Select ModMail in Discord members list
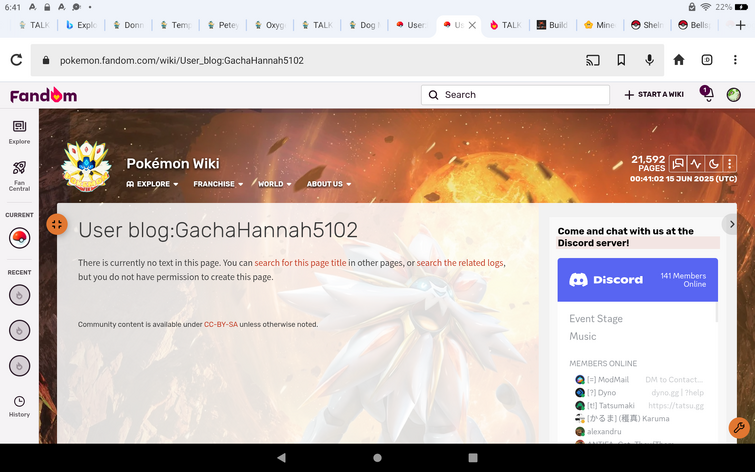 tap(639, 380)
